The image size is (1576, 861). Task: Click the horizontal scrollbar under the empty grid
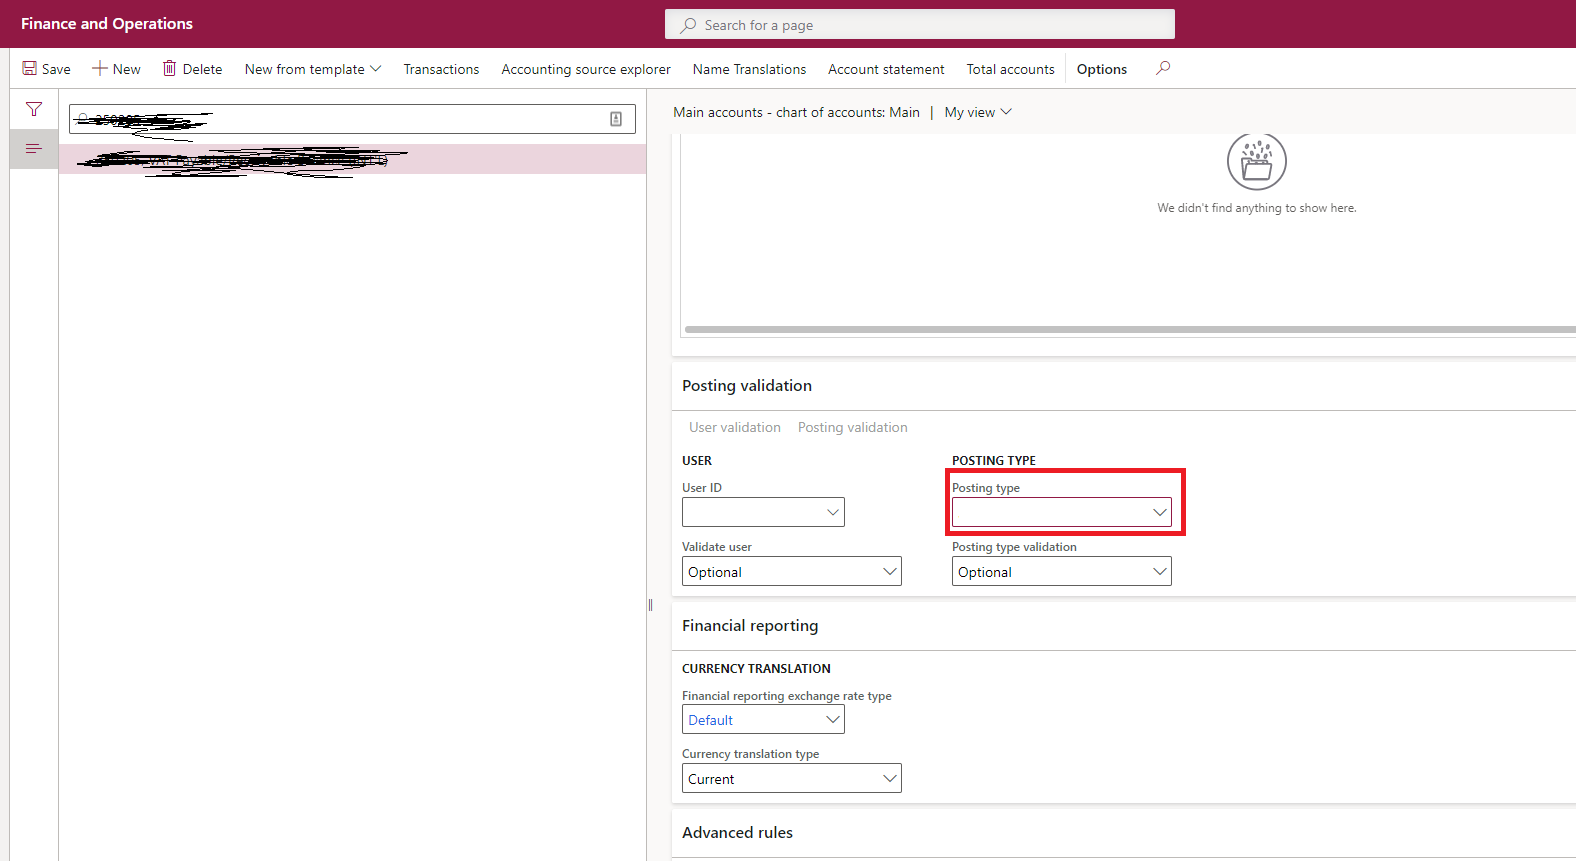pos(1130,329)
